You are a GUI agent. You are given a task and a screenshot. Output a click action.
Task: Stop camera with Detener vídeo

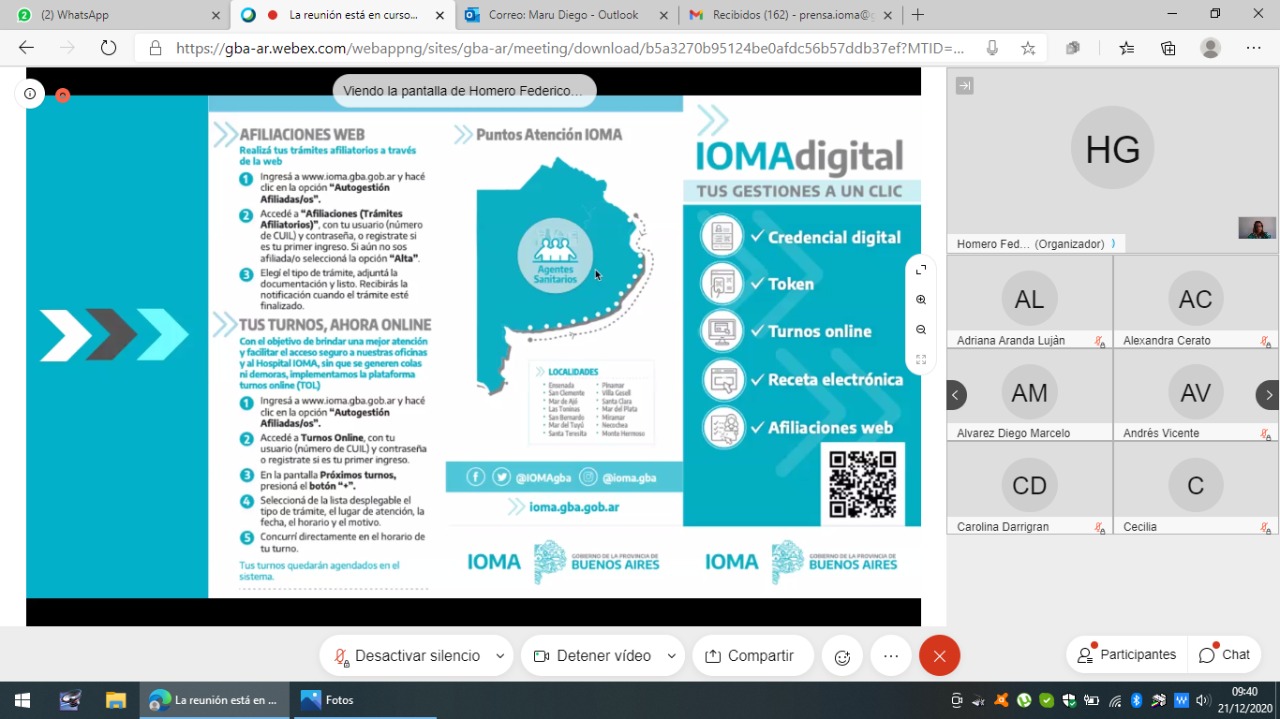(592, 656)
